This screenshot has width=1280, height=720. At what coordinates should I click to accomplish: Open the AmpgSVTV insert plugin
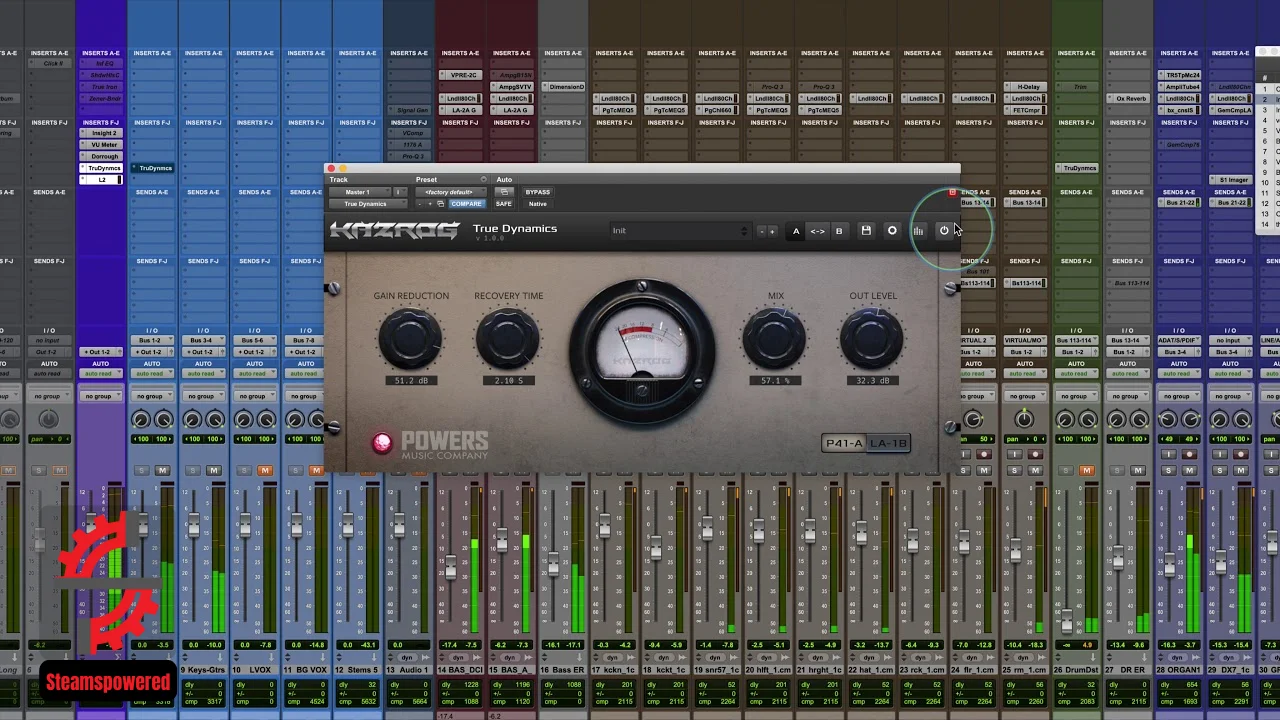click(x=512, y=87)
